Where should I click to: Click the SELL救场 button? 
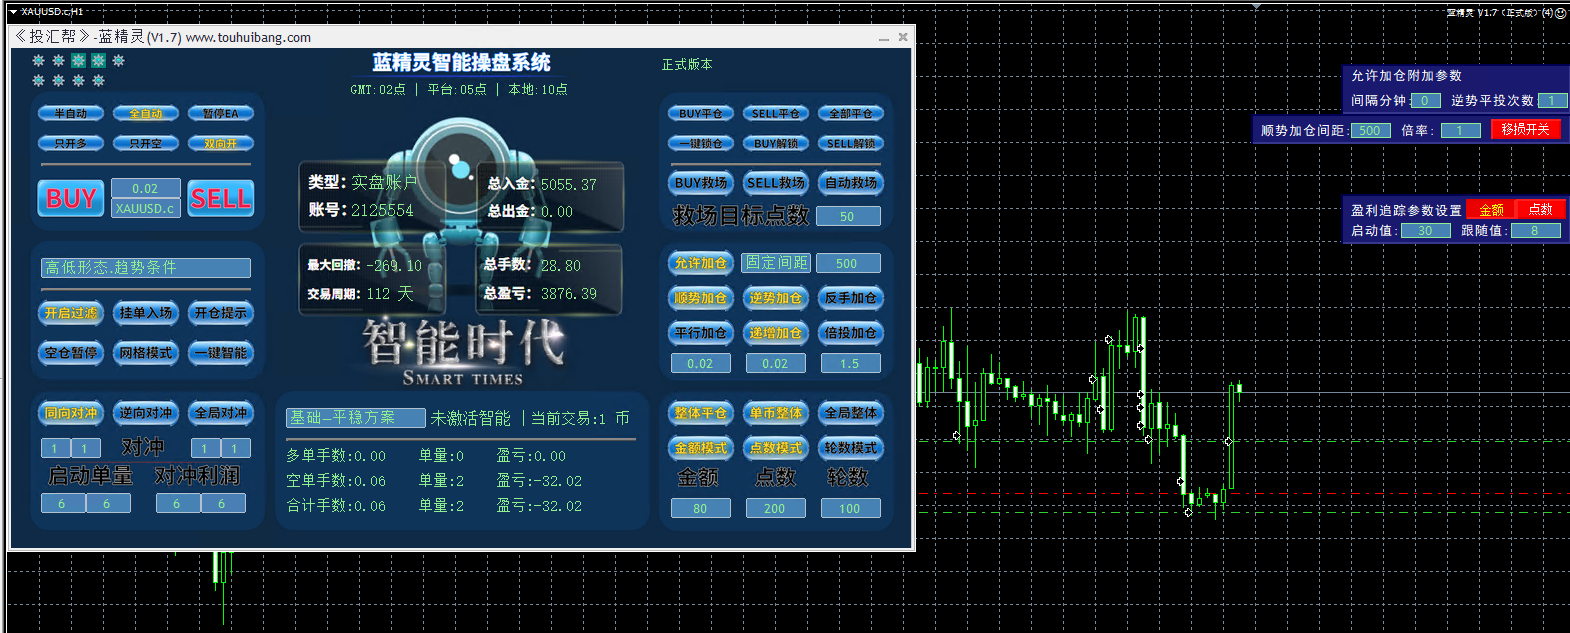pos(776,183)
